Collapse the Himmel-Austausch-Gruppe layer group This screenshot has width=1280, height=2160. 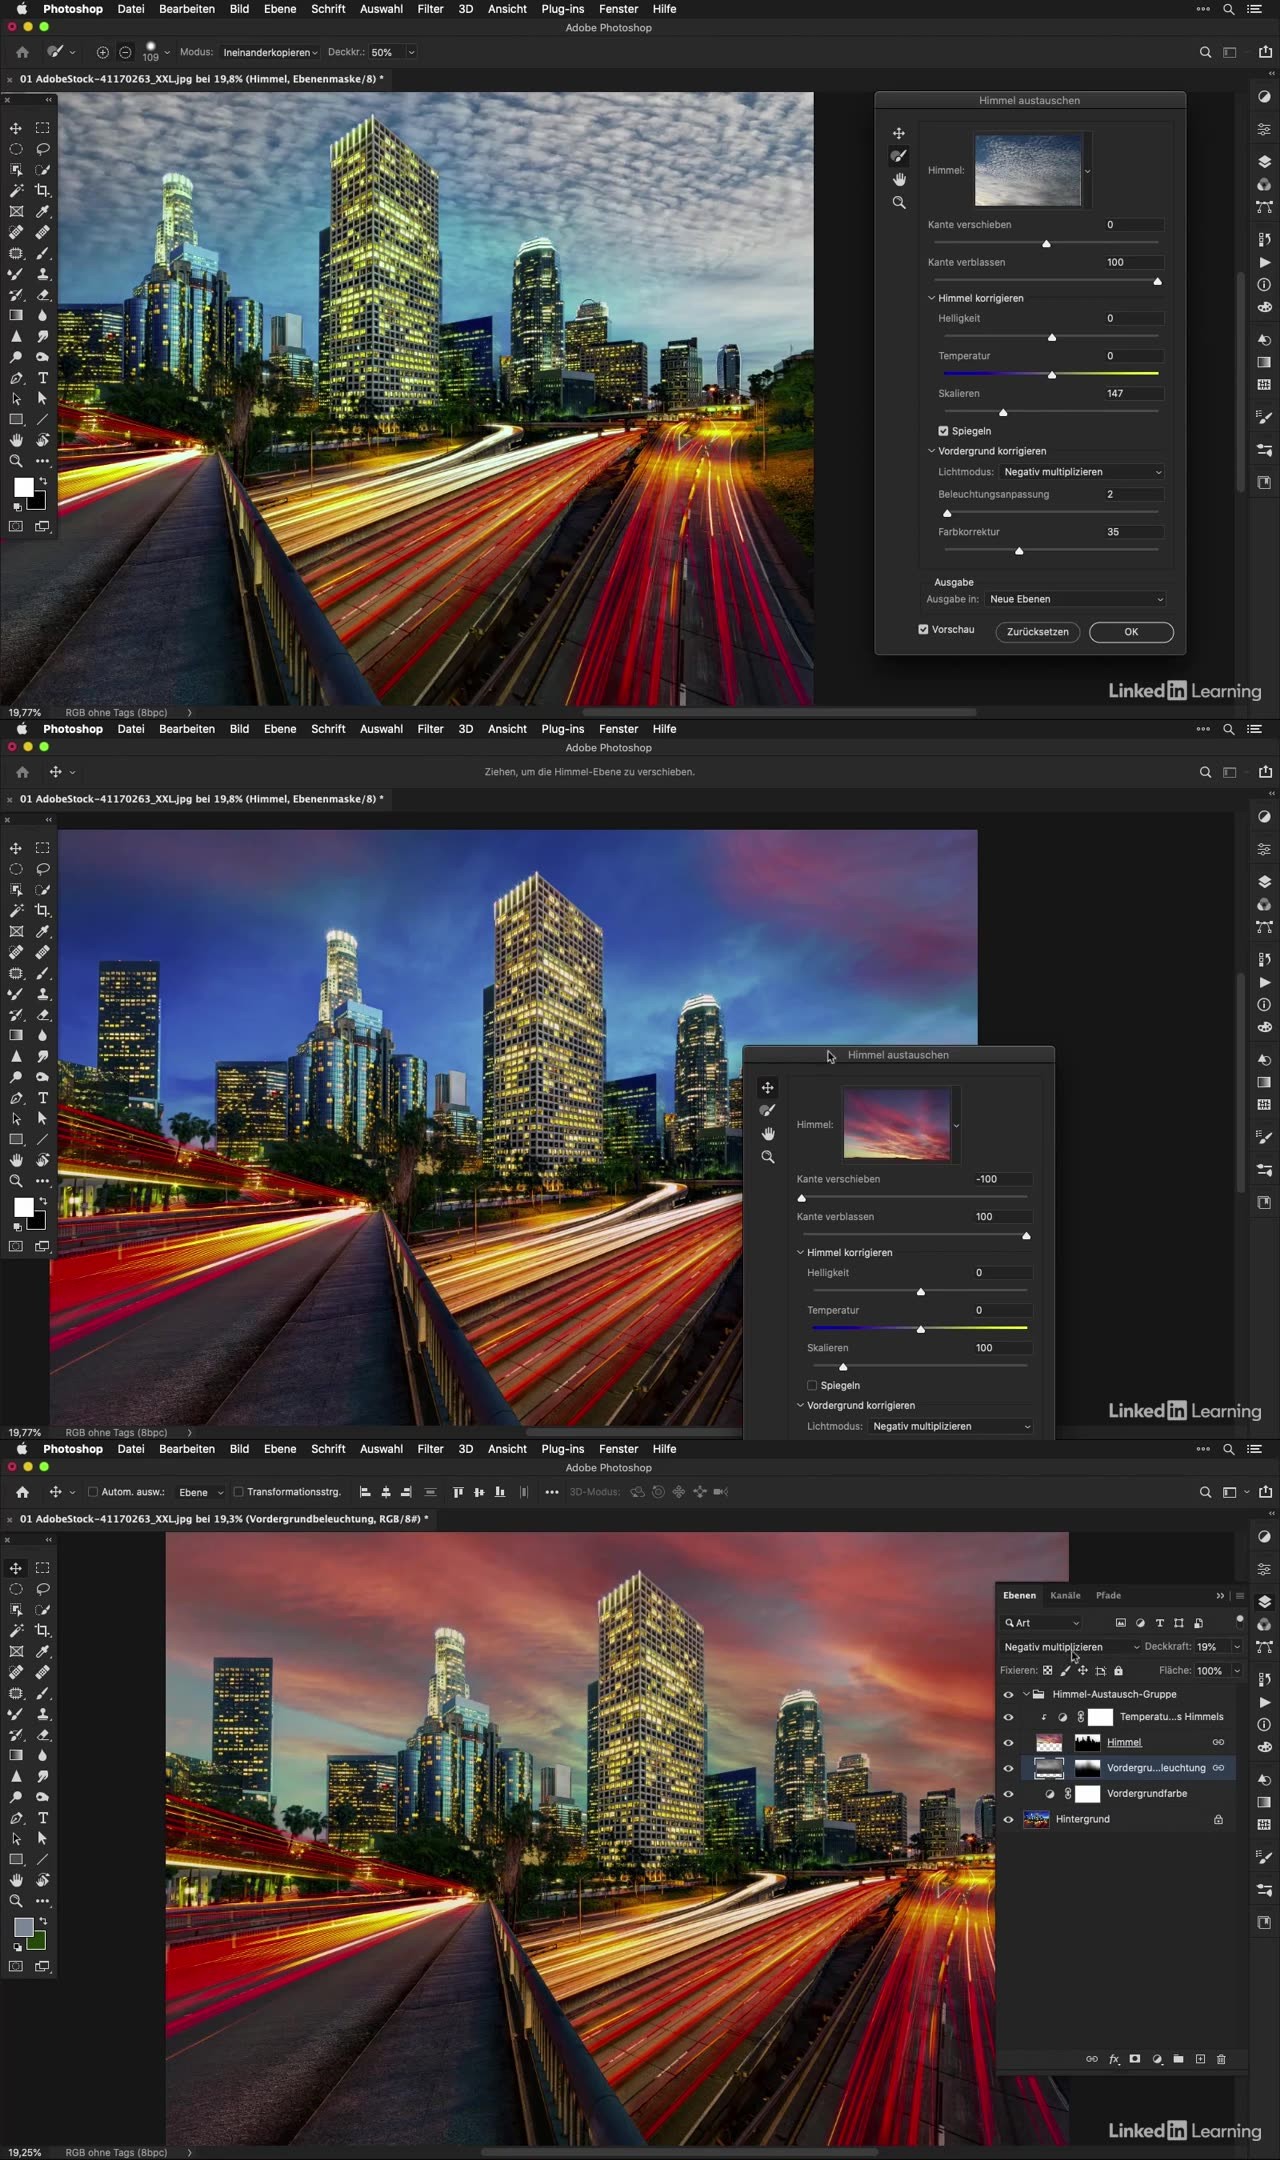(1026, 1695)
